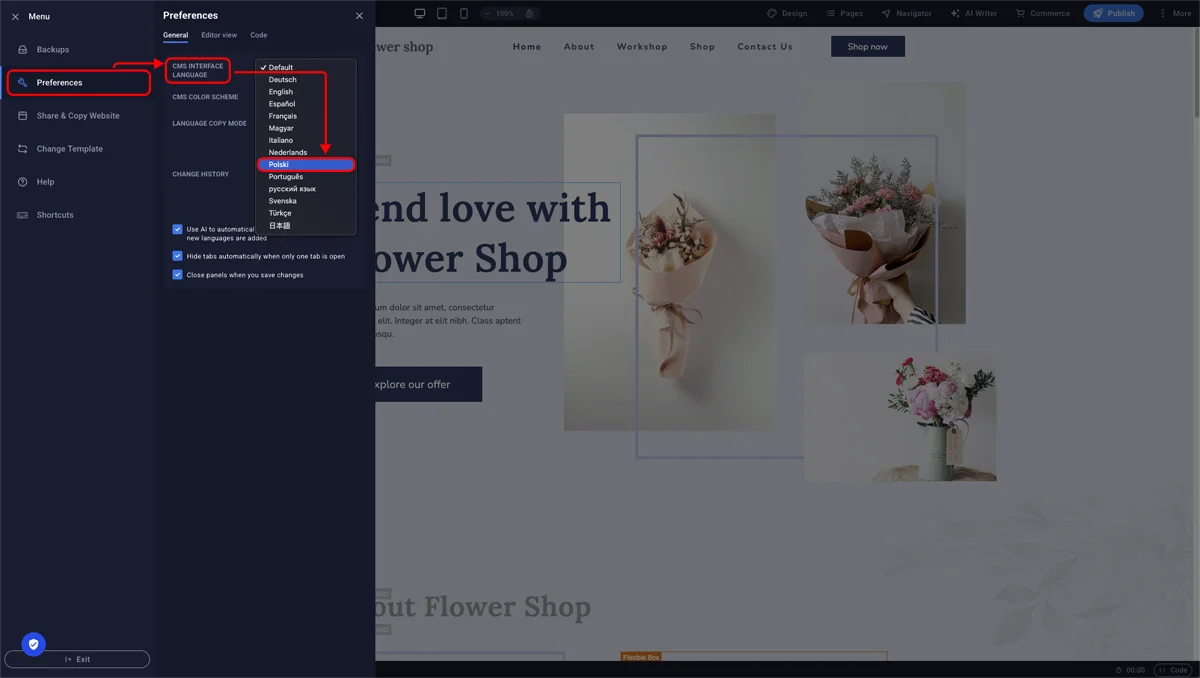Open the Pages menu

tap(845, 13)
